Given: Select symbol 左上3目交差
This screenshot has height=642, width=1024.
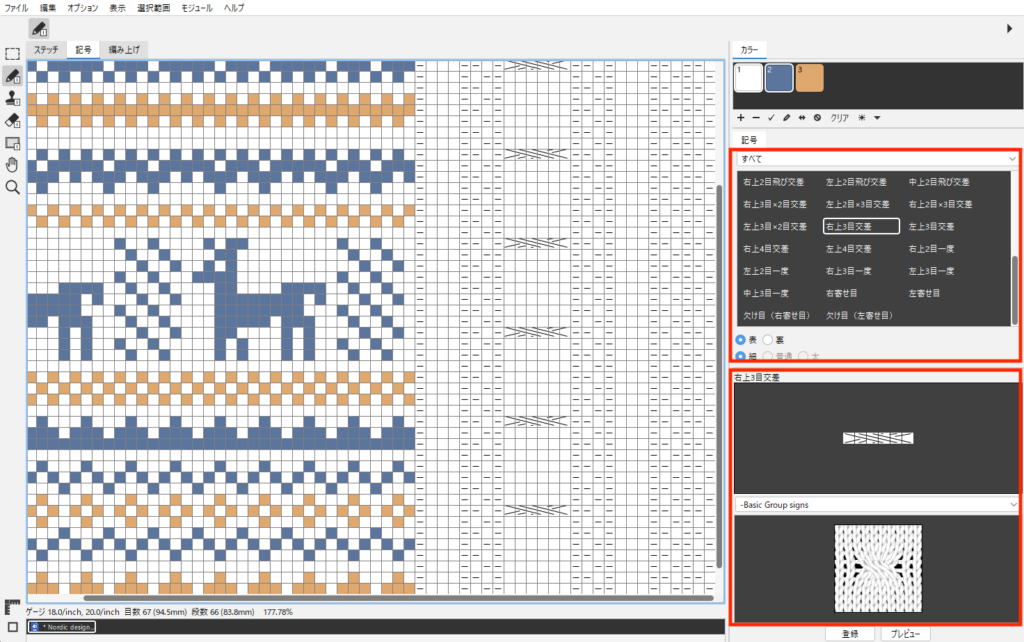Looking at the screenshot, I should (931, 227).
